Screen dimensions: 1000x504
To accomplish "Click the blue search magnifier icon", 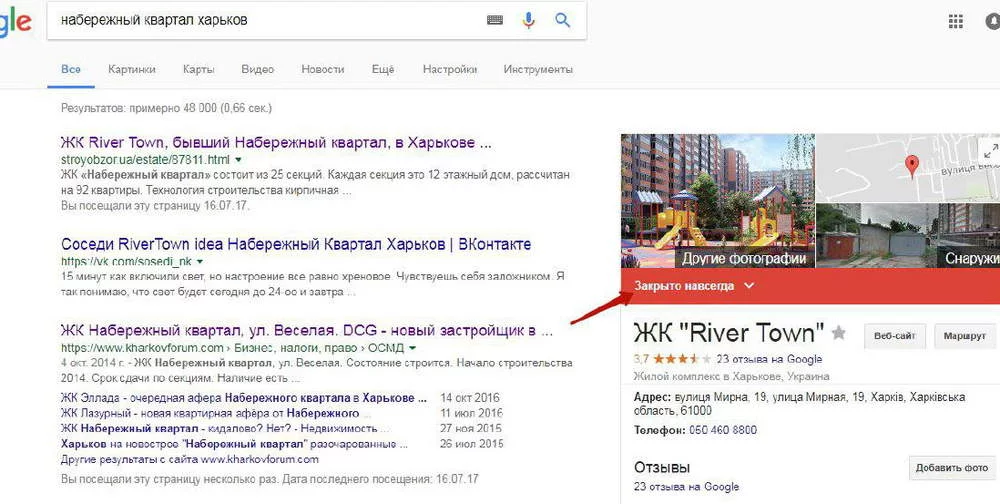I will pyautogui.click(x=562, y=20).
